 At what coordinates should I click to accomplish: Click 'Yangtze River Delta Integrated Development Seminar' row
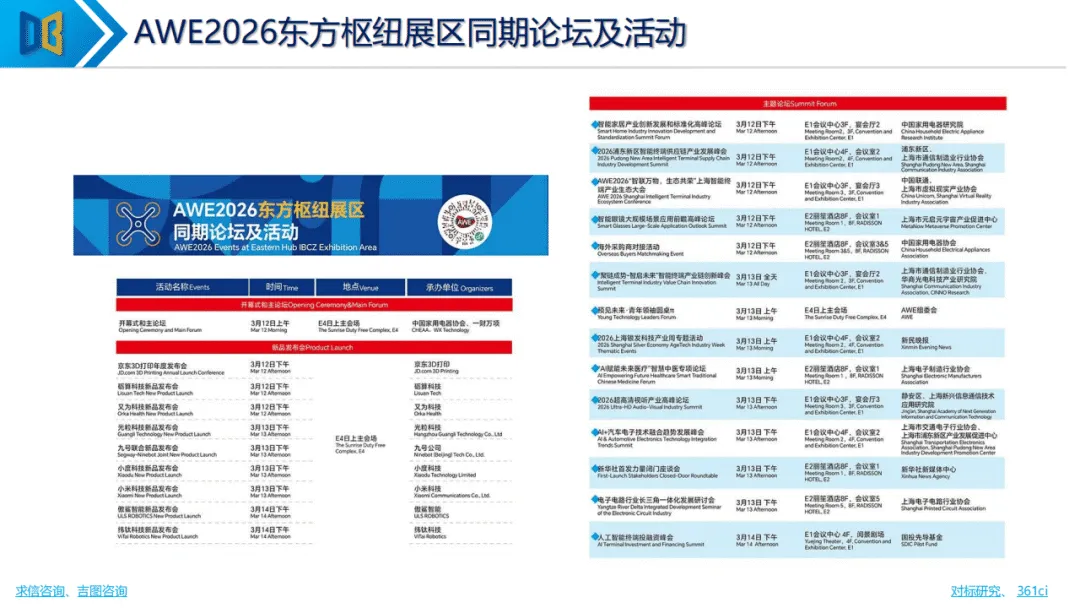[x=798, y=505]
